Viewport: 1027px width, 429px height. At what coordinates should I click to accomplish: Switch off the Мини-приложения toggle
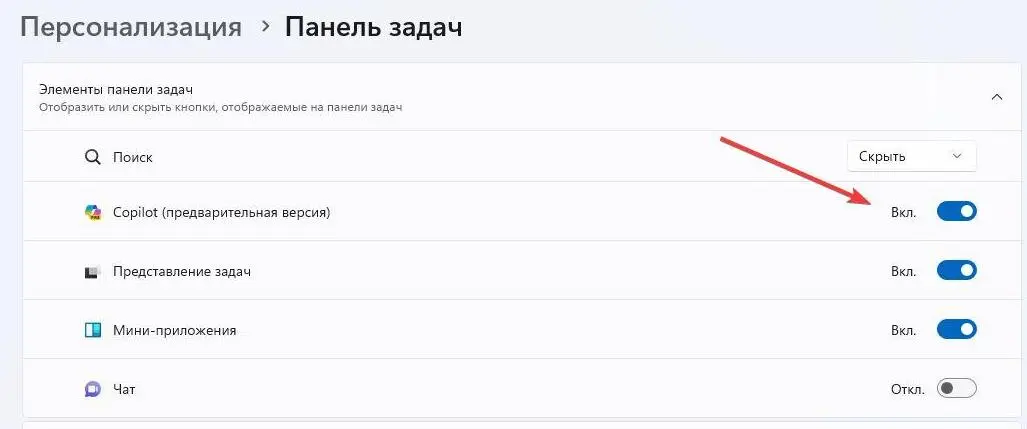pos(956,330)
